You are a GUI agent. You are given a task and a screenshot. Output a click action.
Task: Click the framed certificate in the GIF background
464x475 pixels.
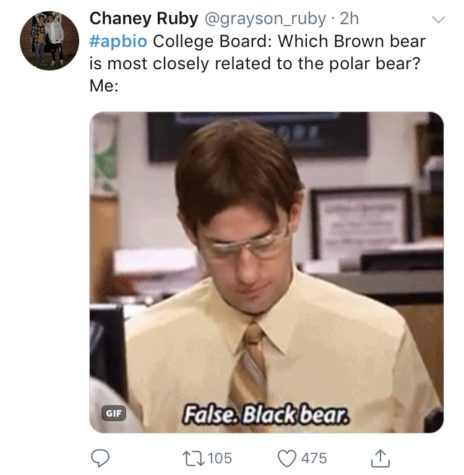(362, 223)
